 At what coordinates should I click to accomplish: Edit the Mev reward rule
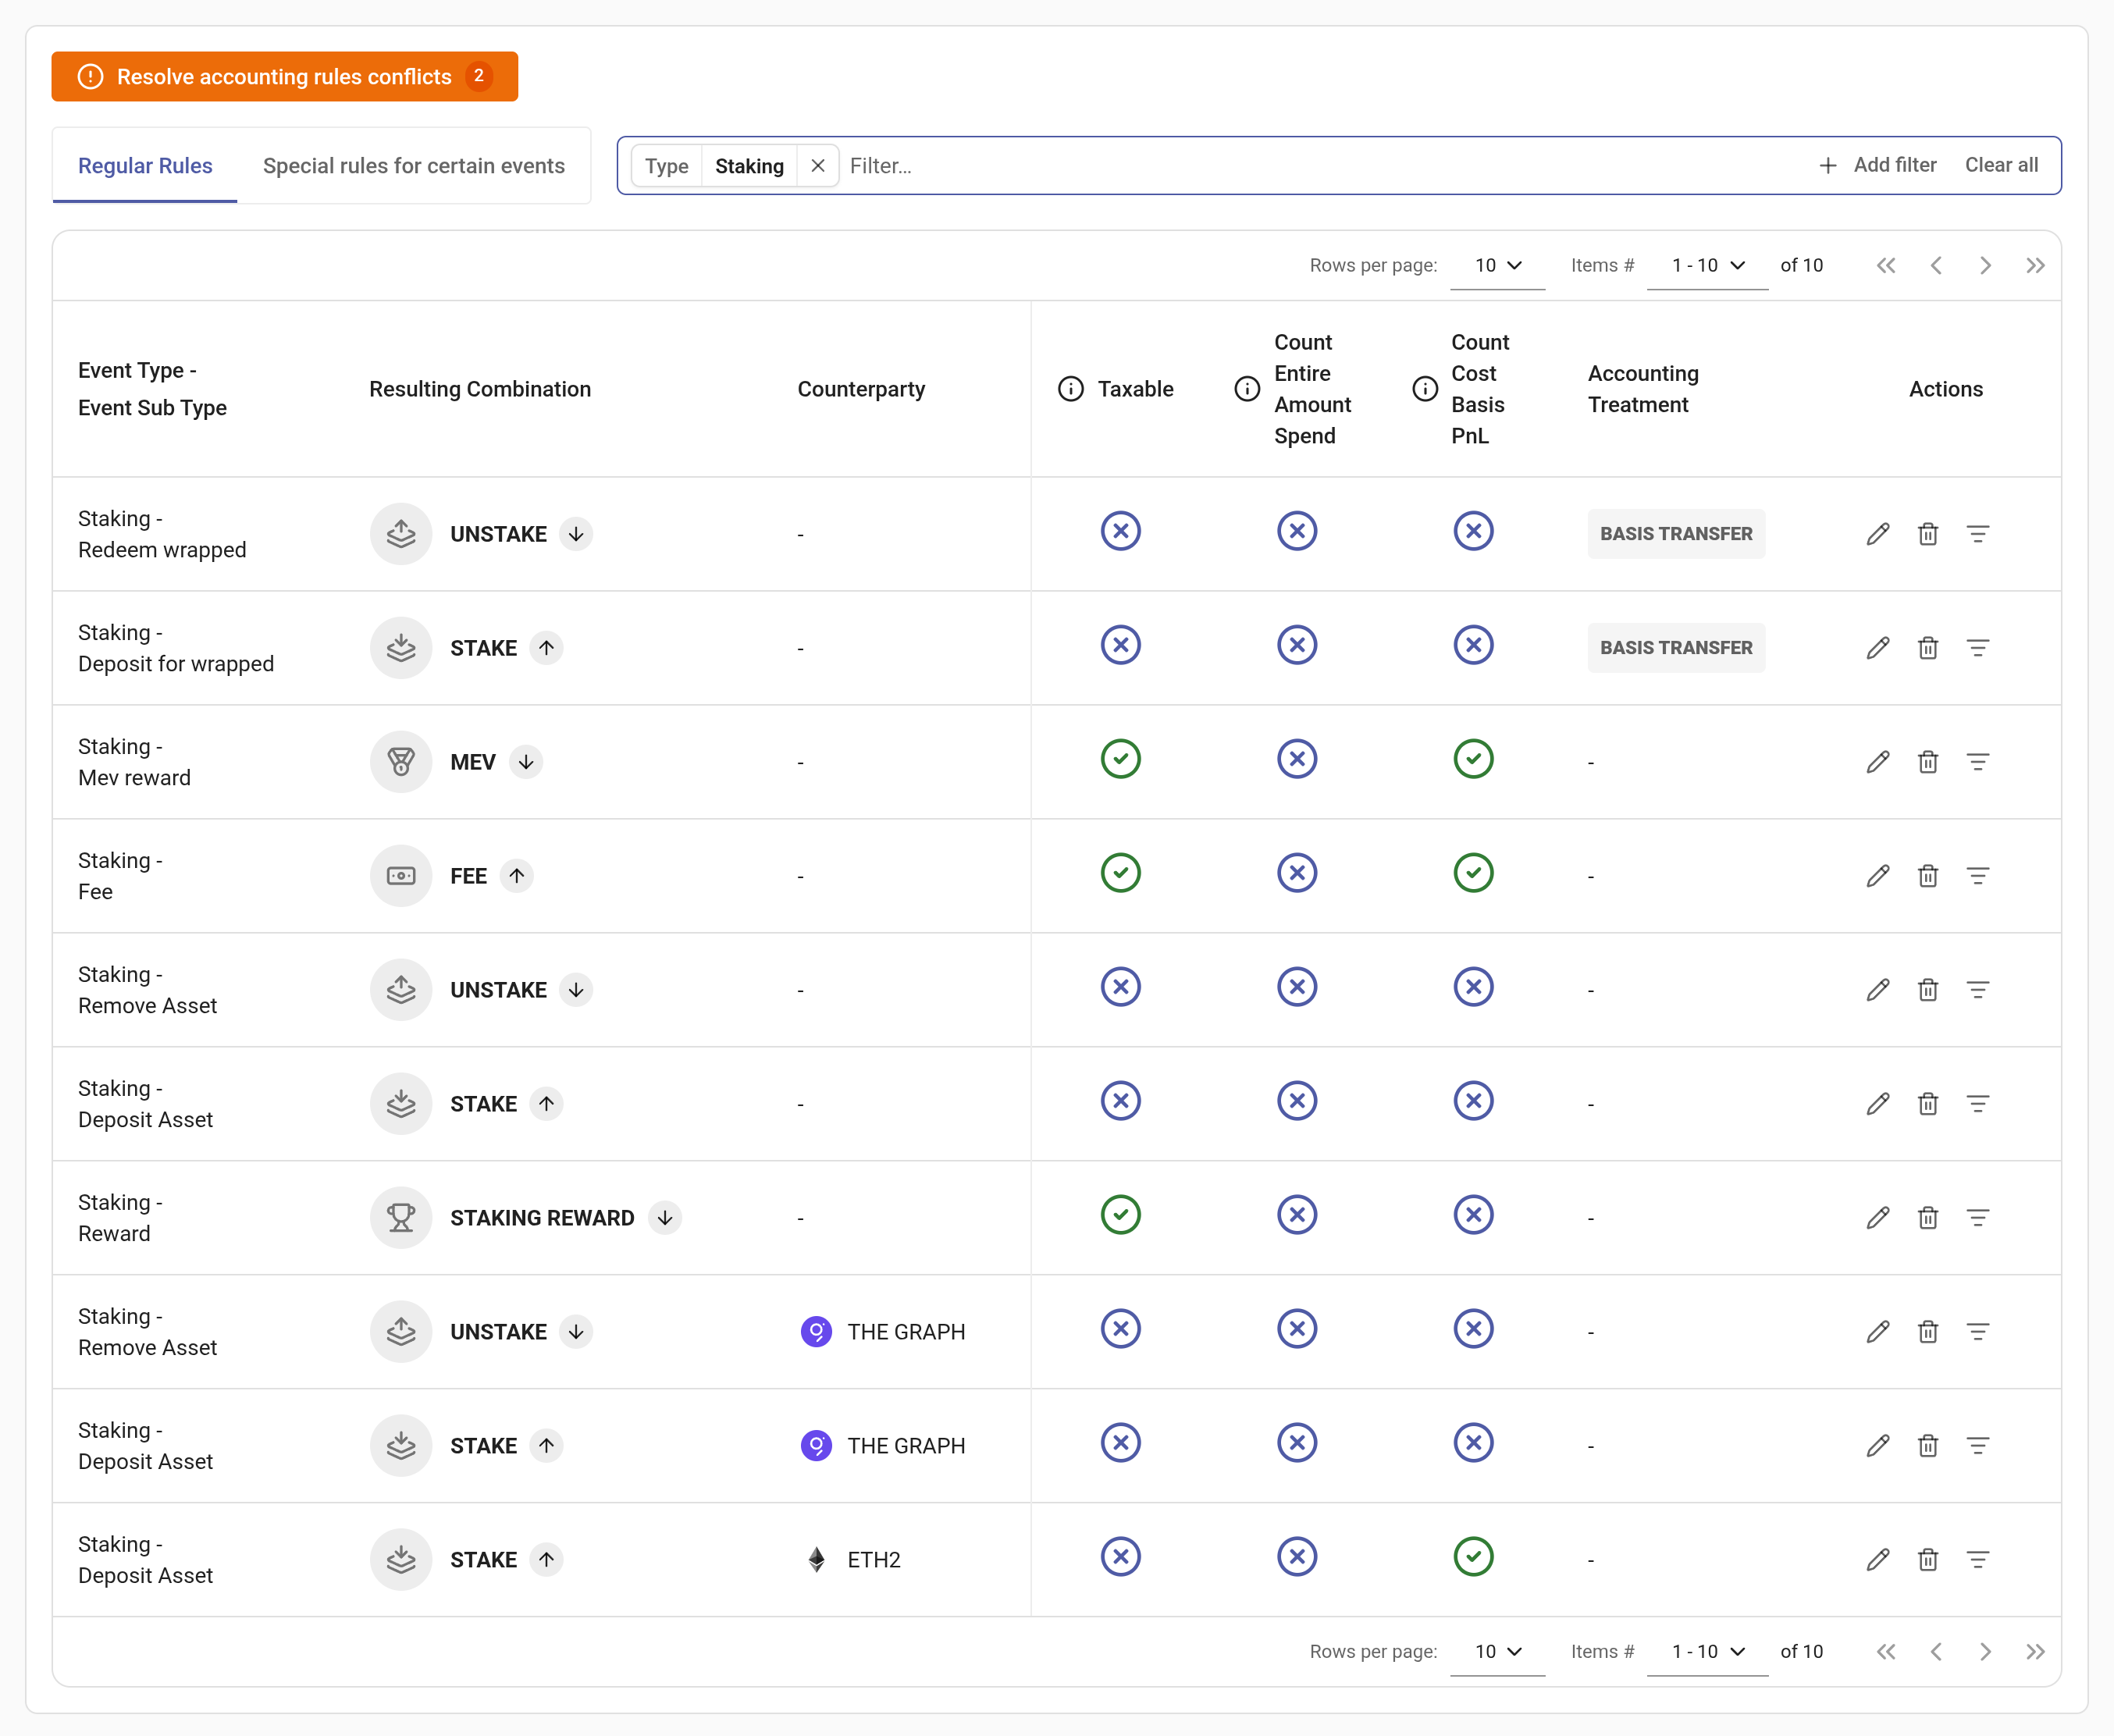click(x=1877, y=762)
